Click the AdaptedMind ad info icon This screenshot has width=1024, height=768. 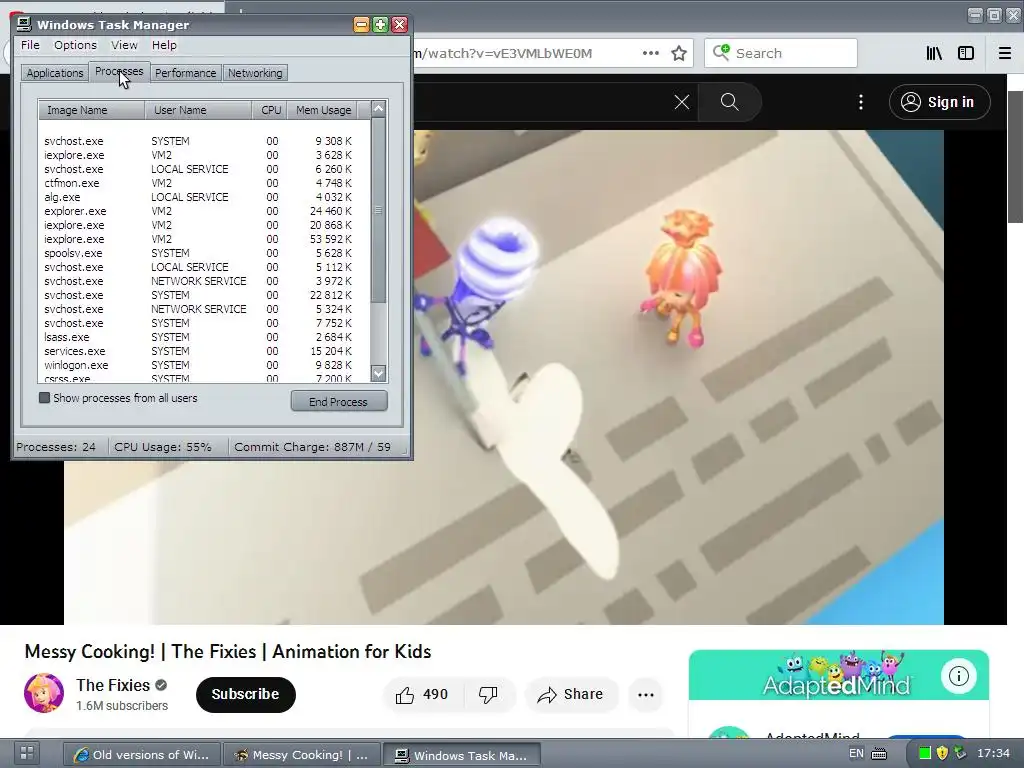(959, 676)
